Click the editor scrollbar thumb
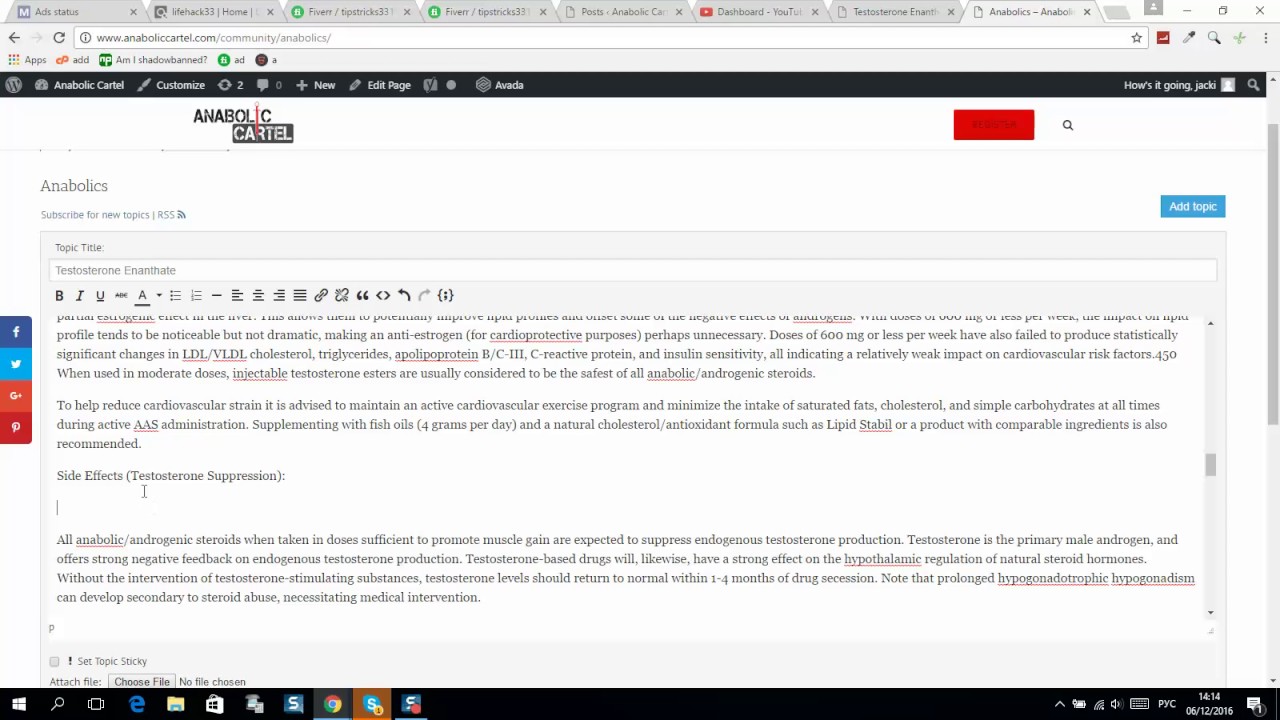This screenshot has height=720, width=1280. click(1210, 465)
